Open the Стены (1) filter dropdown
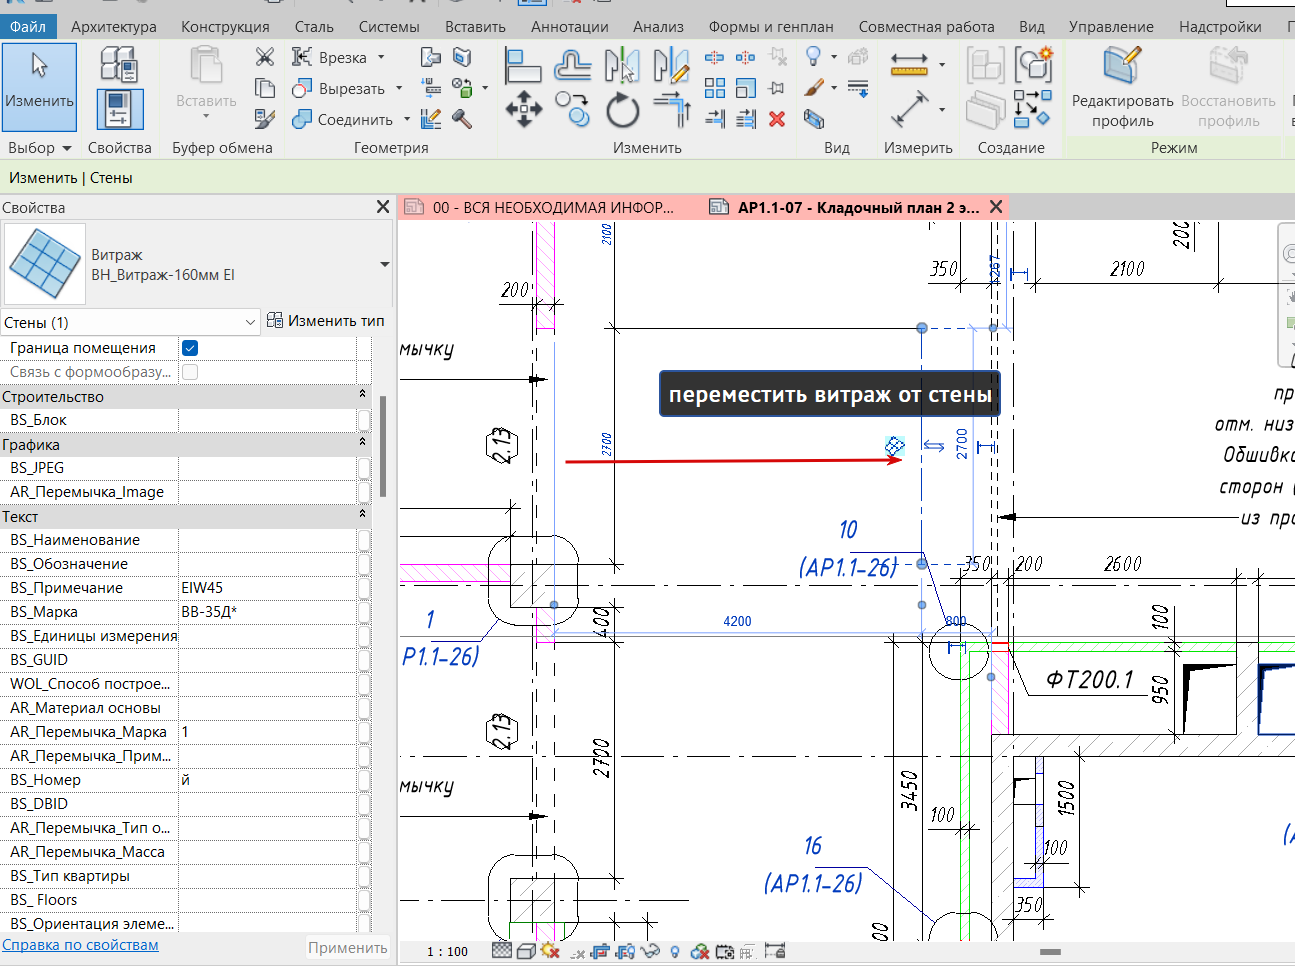1295x966 pixels. pos(250,322)
